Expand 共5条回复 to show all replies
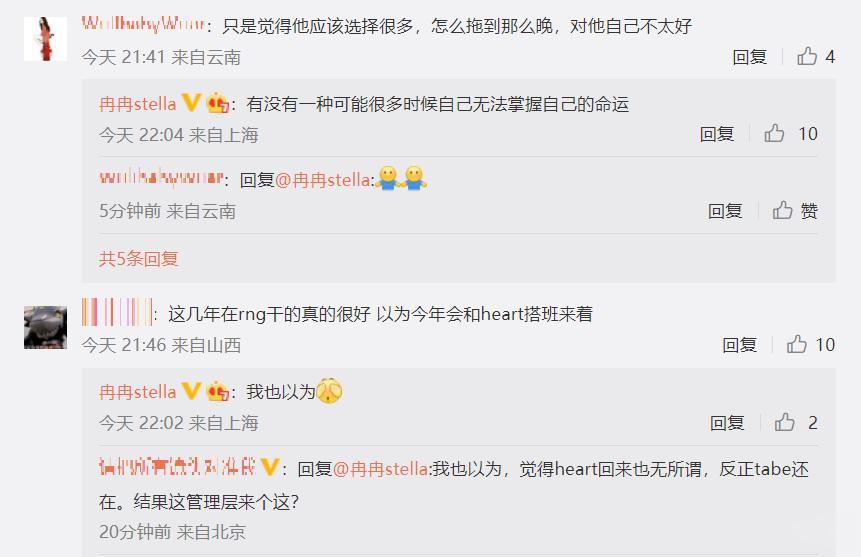The image size is (861, 557). click(138, 258)
